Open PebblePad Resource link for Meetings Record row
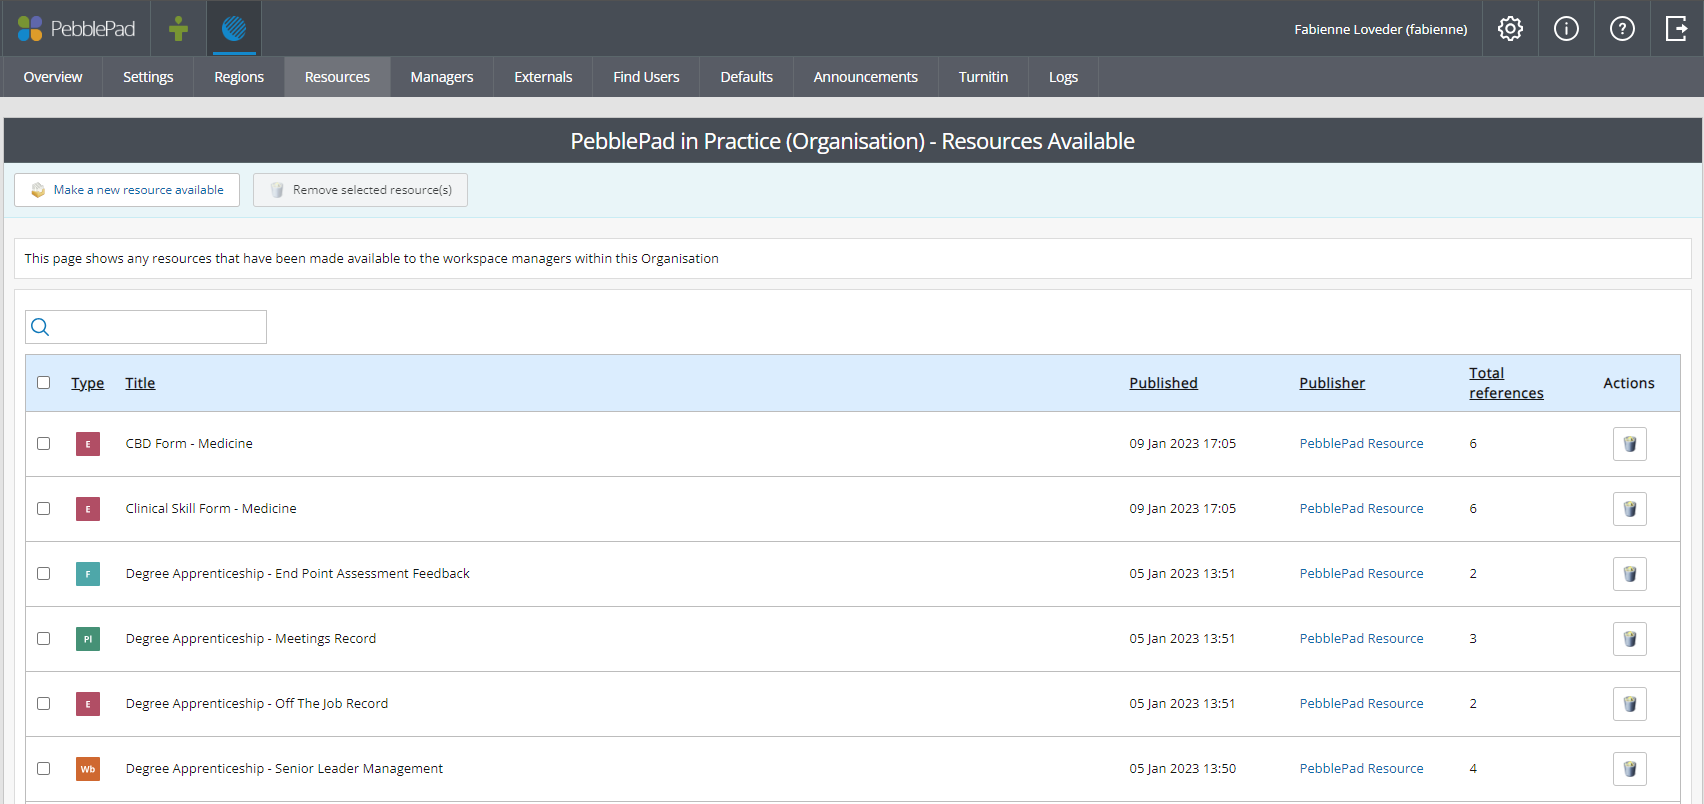 pyautogui.click(x=1361, y=639)
